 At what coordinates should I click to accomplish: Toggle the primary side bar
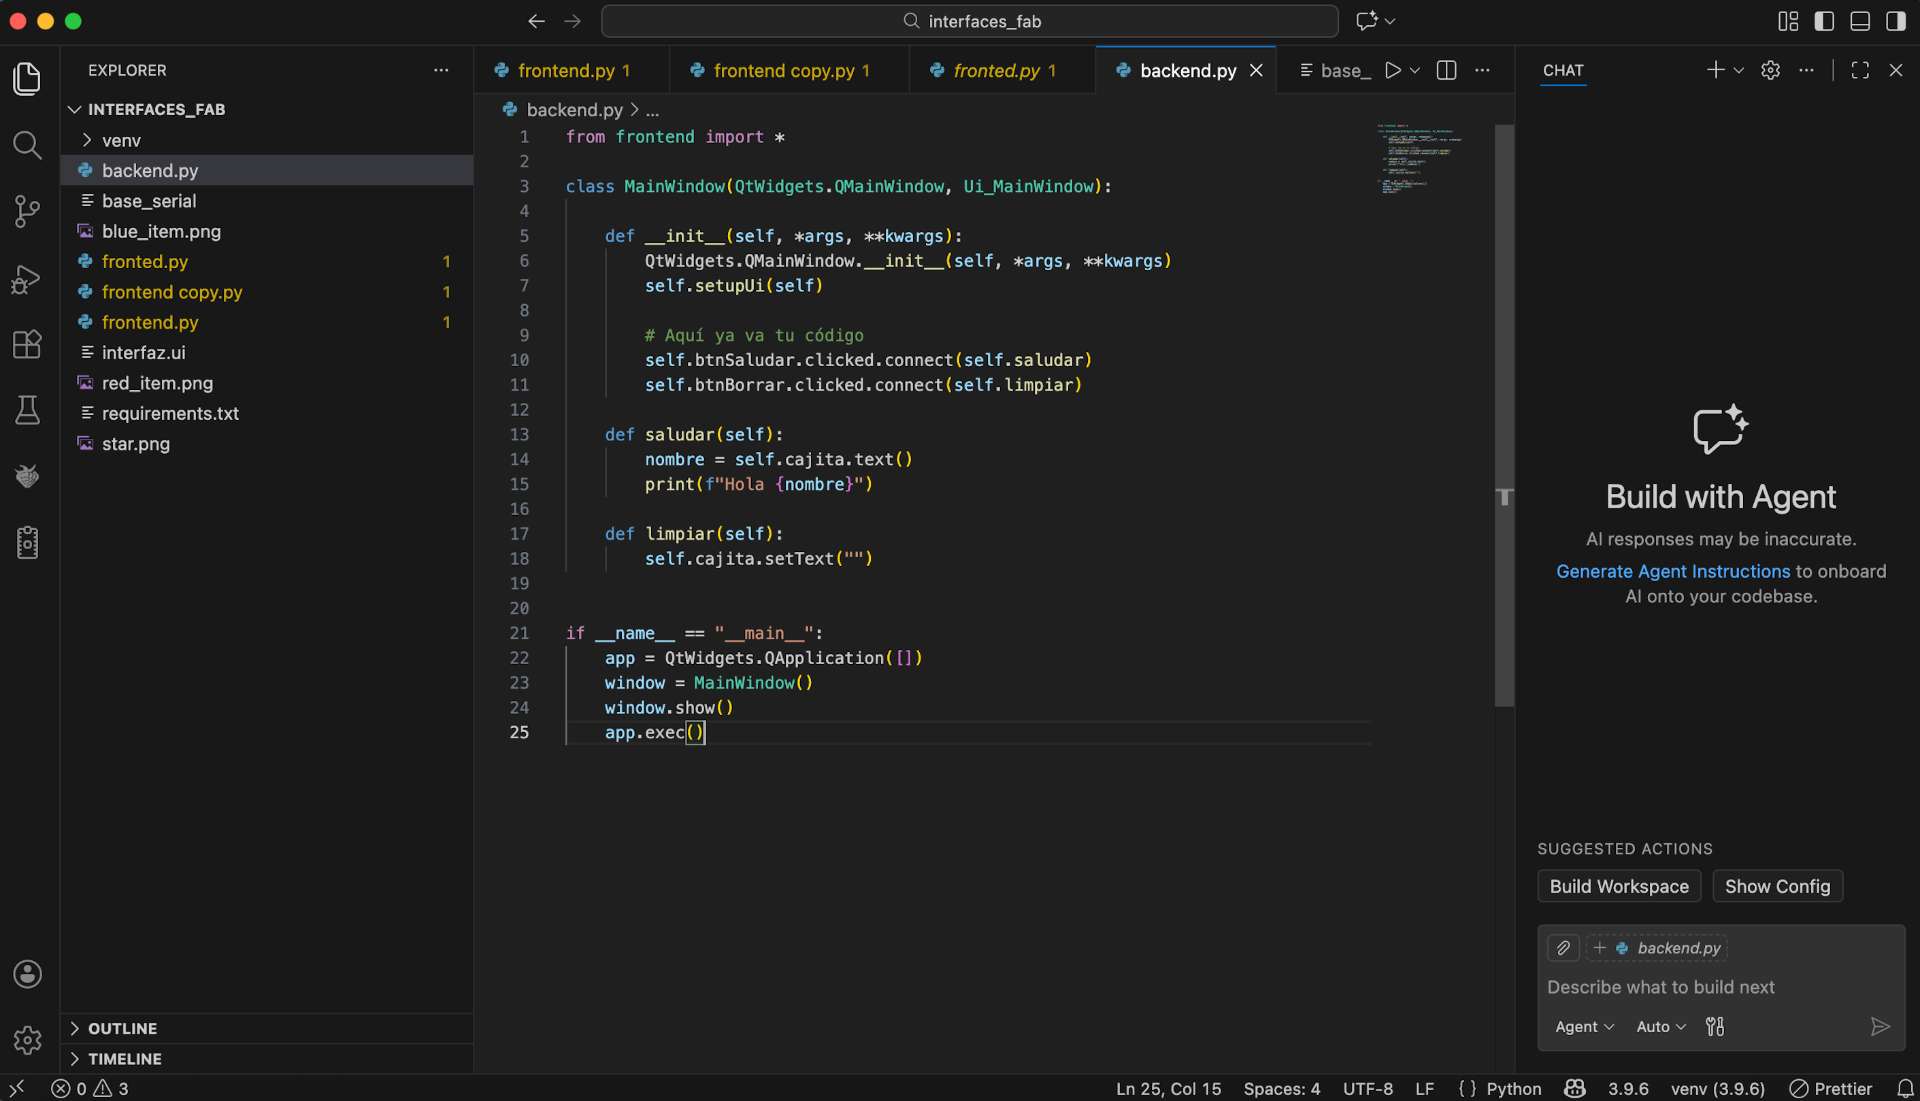pos(1824,21)
